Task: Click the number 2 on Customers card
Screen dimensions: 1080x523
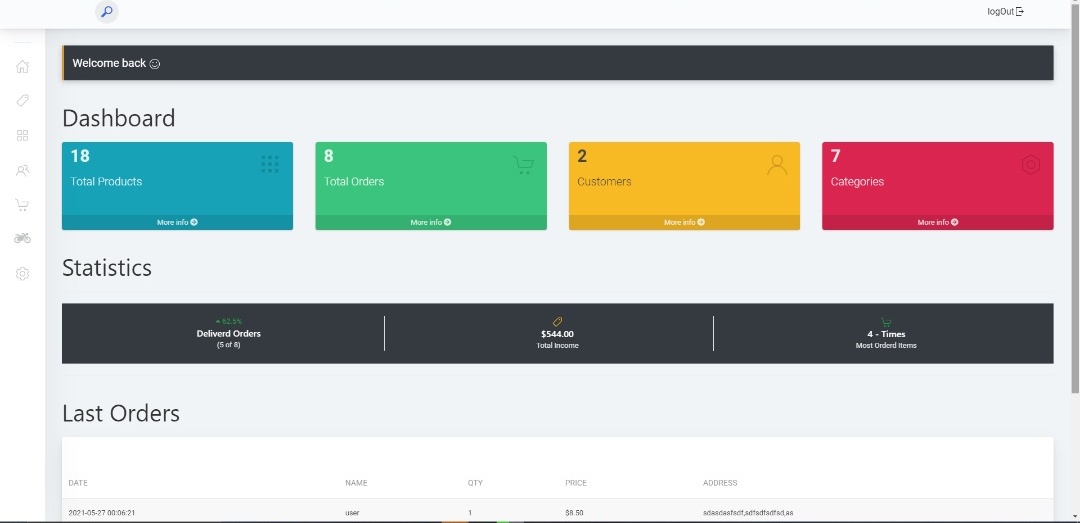Action: pyautogui.click(x=582, y=156)
